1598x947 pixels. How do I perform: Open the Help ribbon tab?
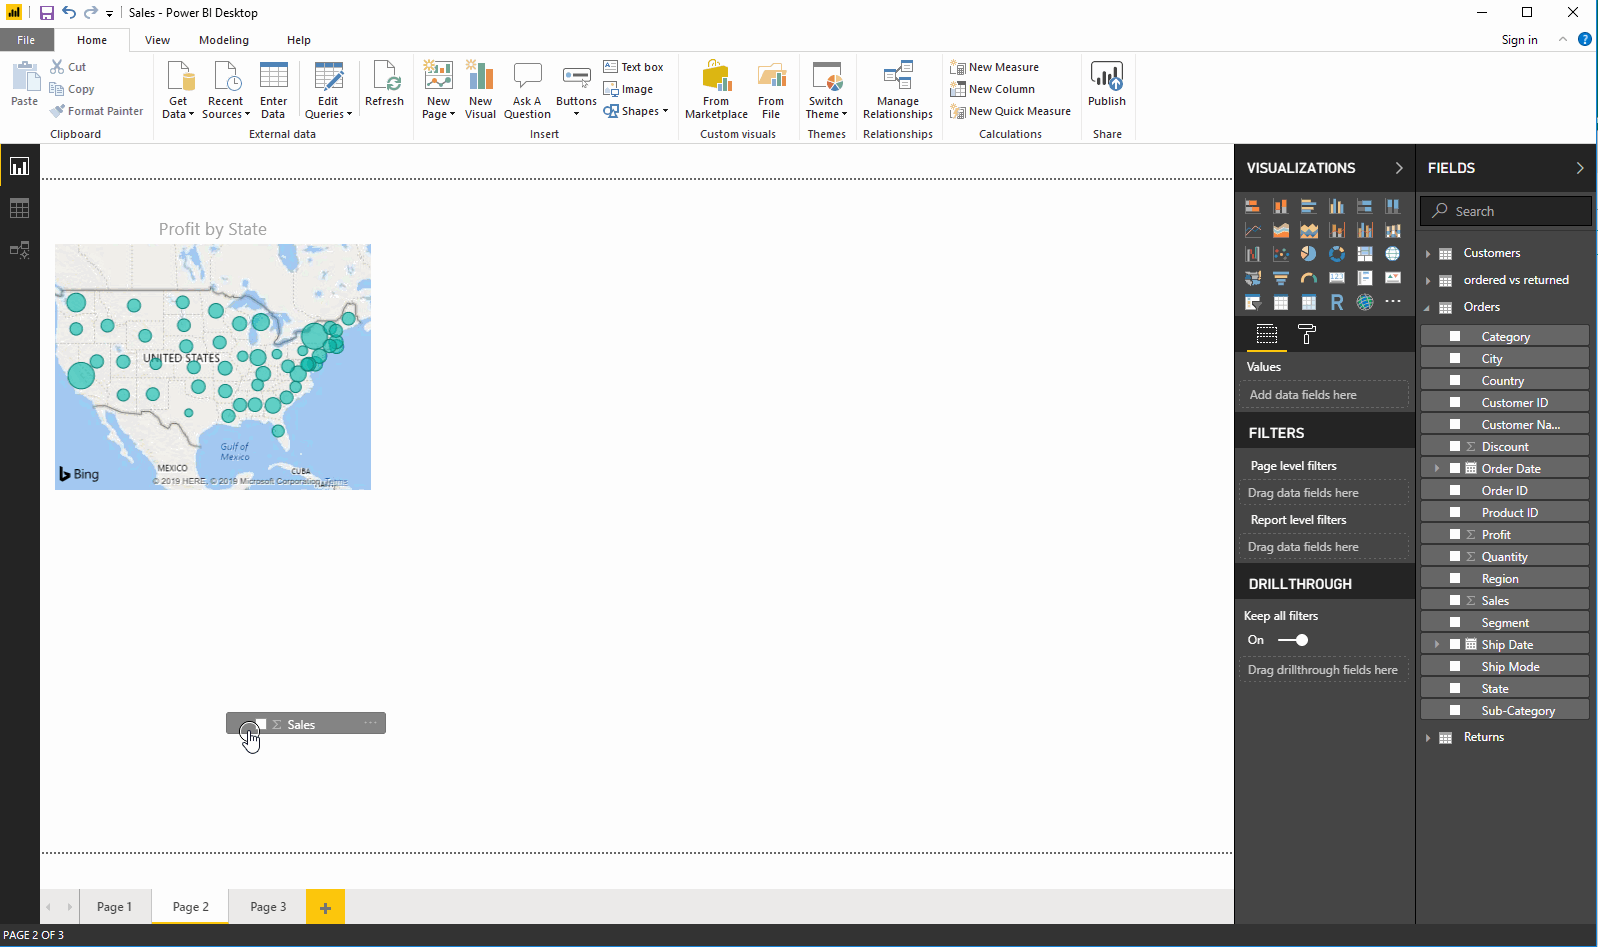tap(299, 40)
